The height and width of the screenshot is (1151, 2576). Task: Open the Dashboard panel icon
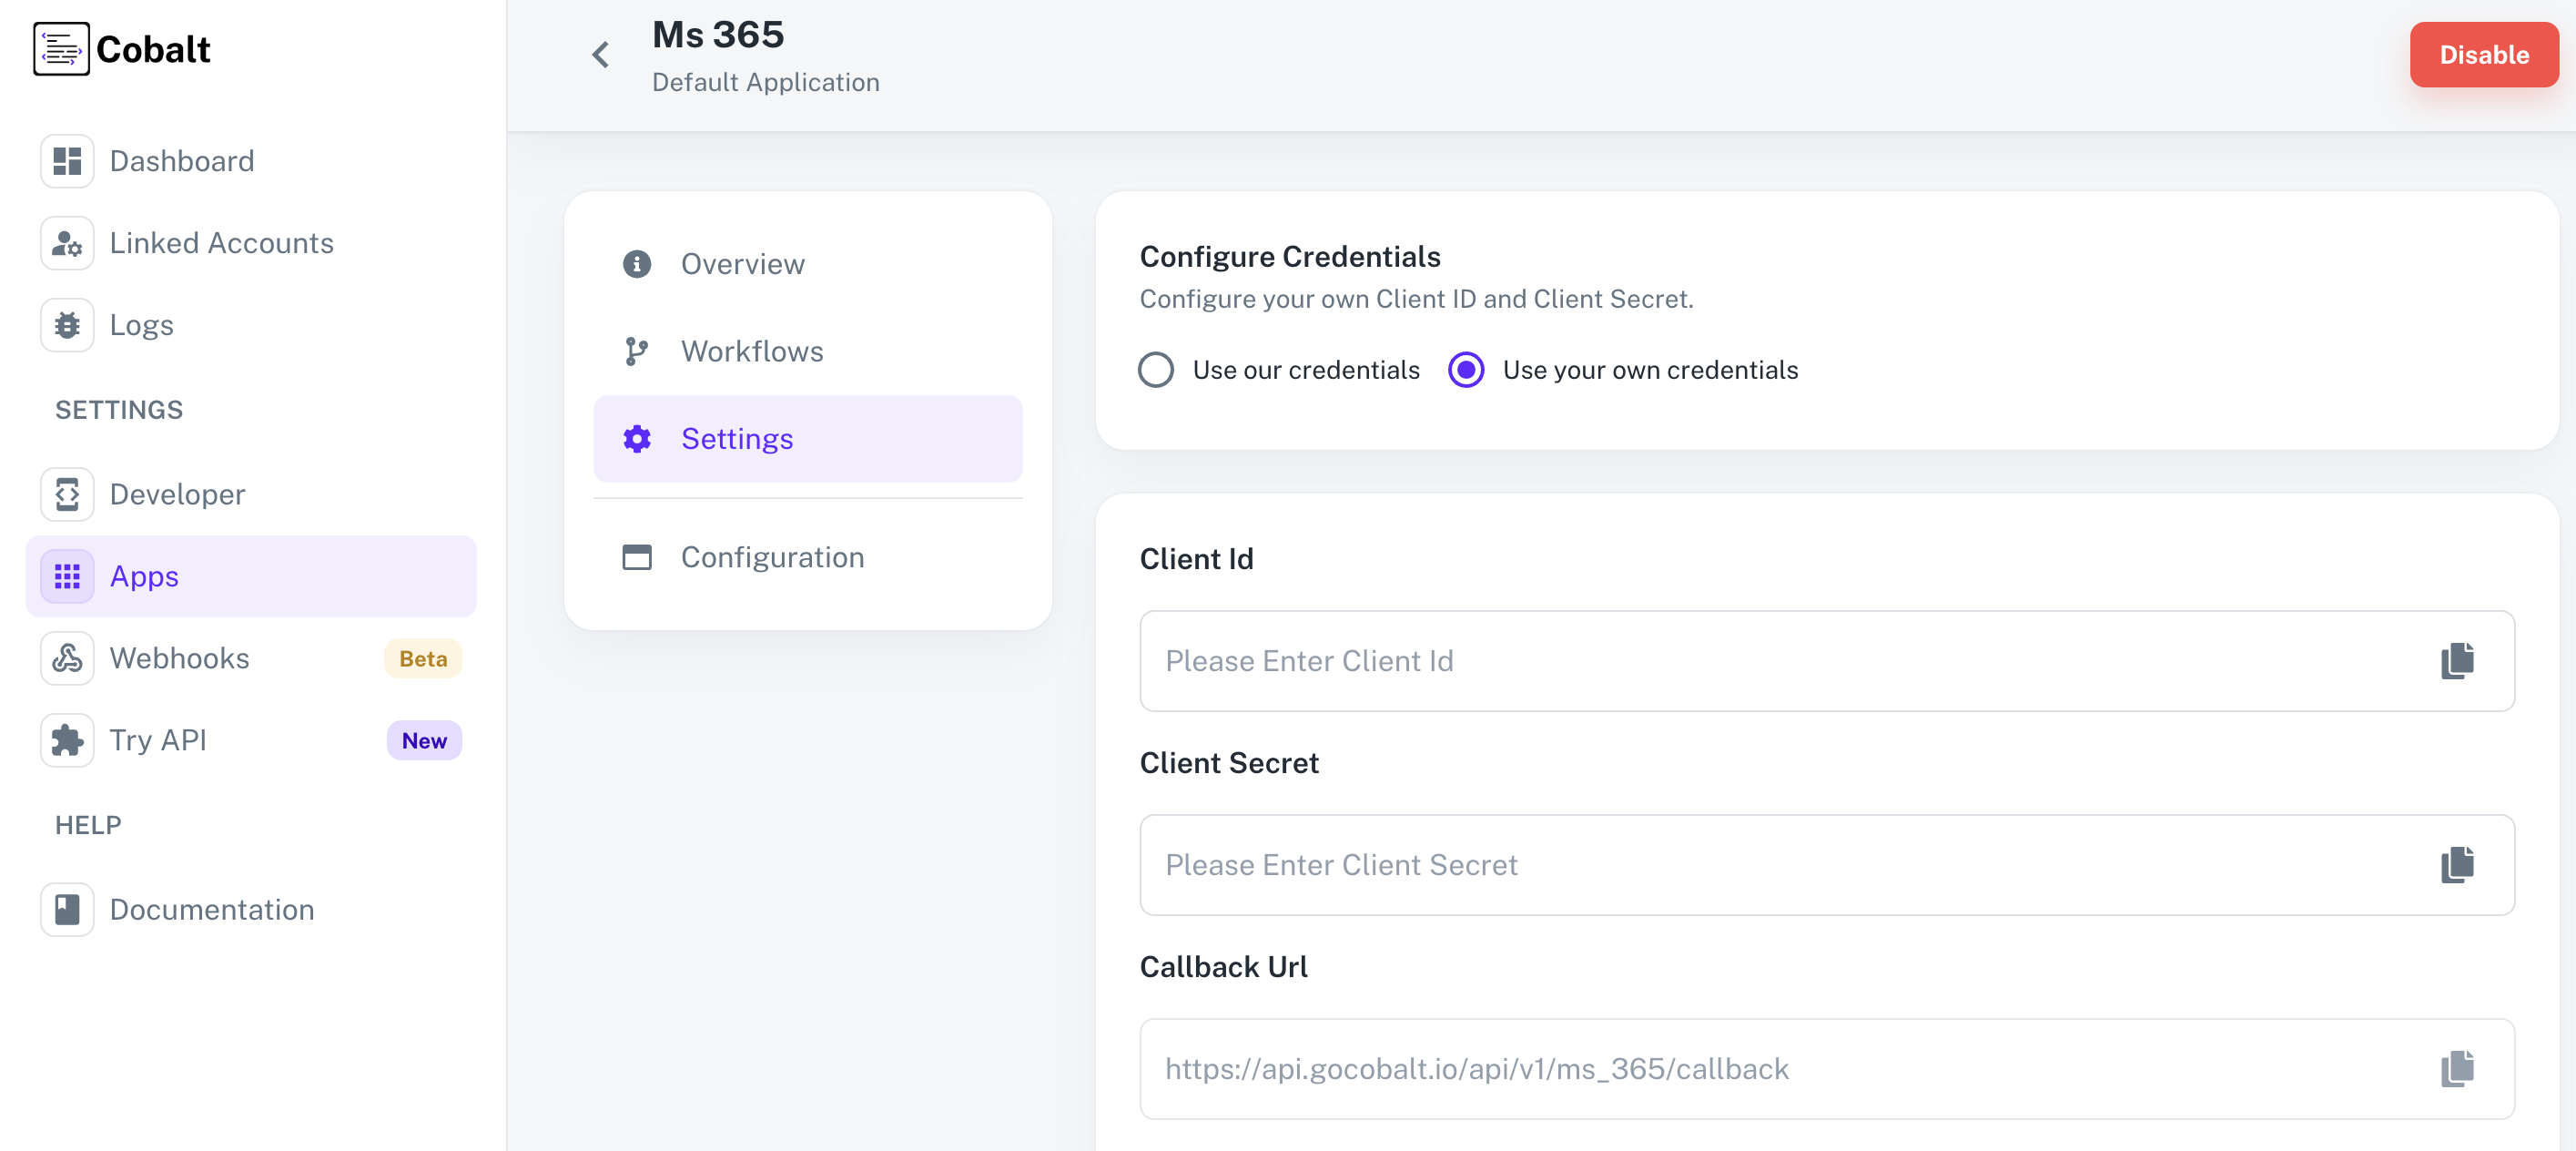(66, 160)
